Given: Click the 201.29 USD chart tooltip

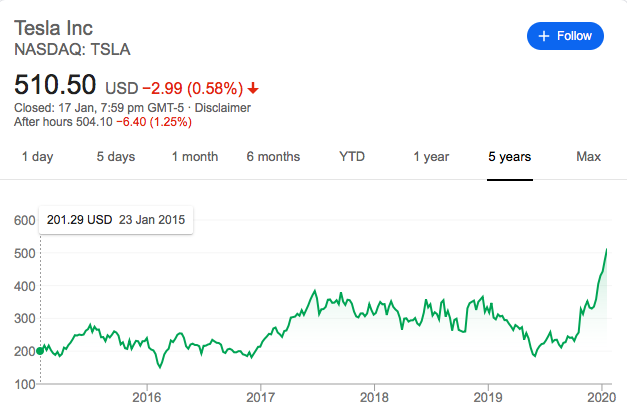Looking at the screenshot, I should click(116, 219).
